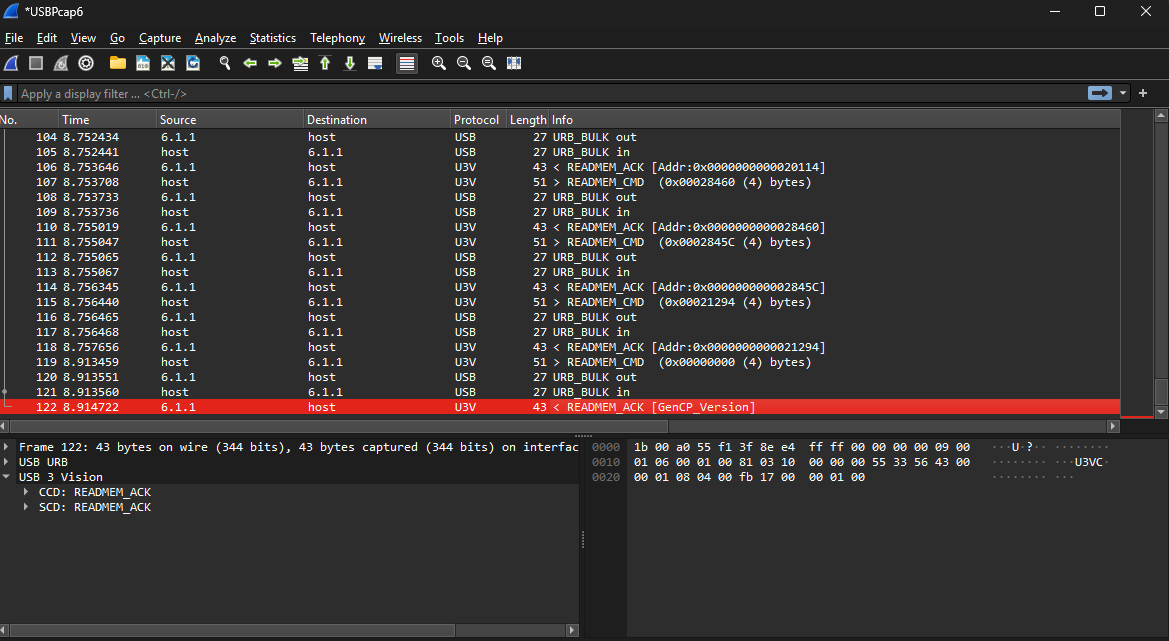Focus the display filter input field
Screen dimensions: 1169x641
[x=550, y=94]
